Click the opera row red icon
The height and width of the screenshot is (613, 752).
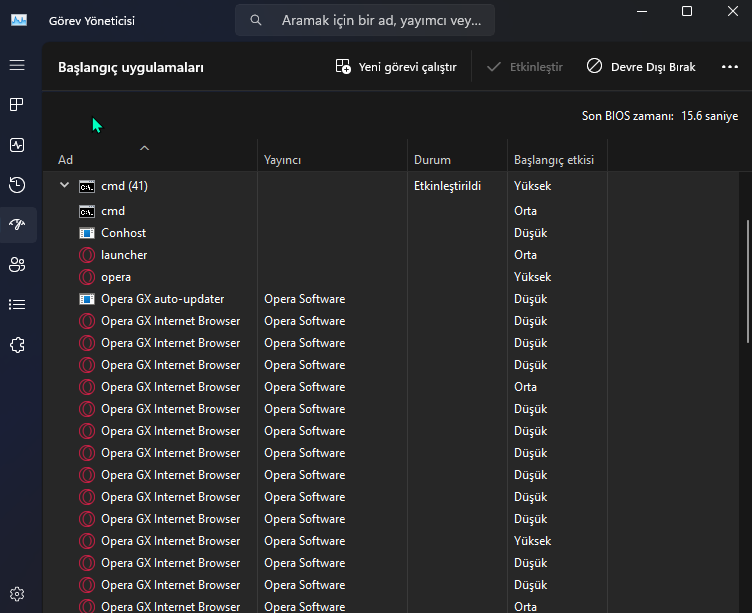[87, 277]
